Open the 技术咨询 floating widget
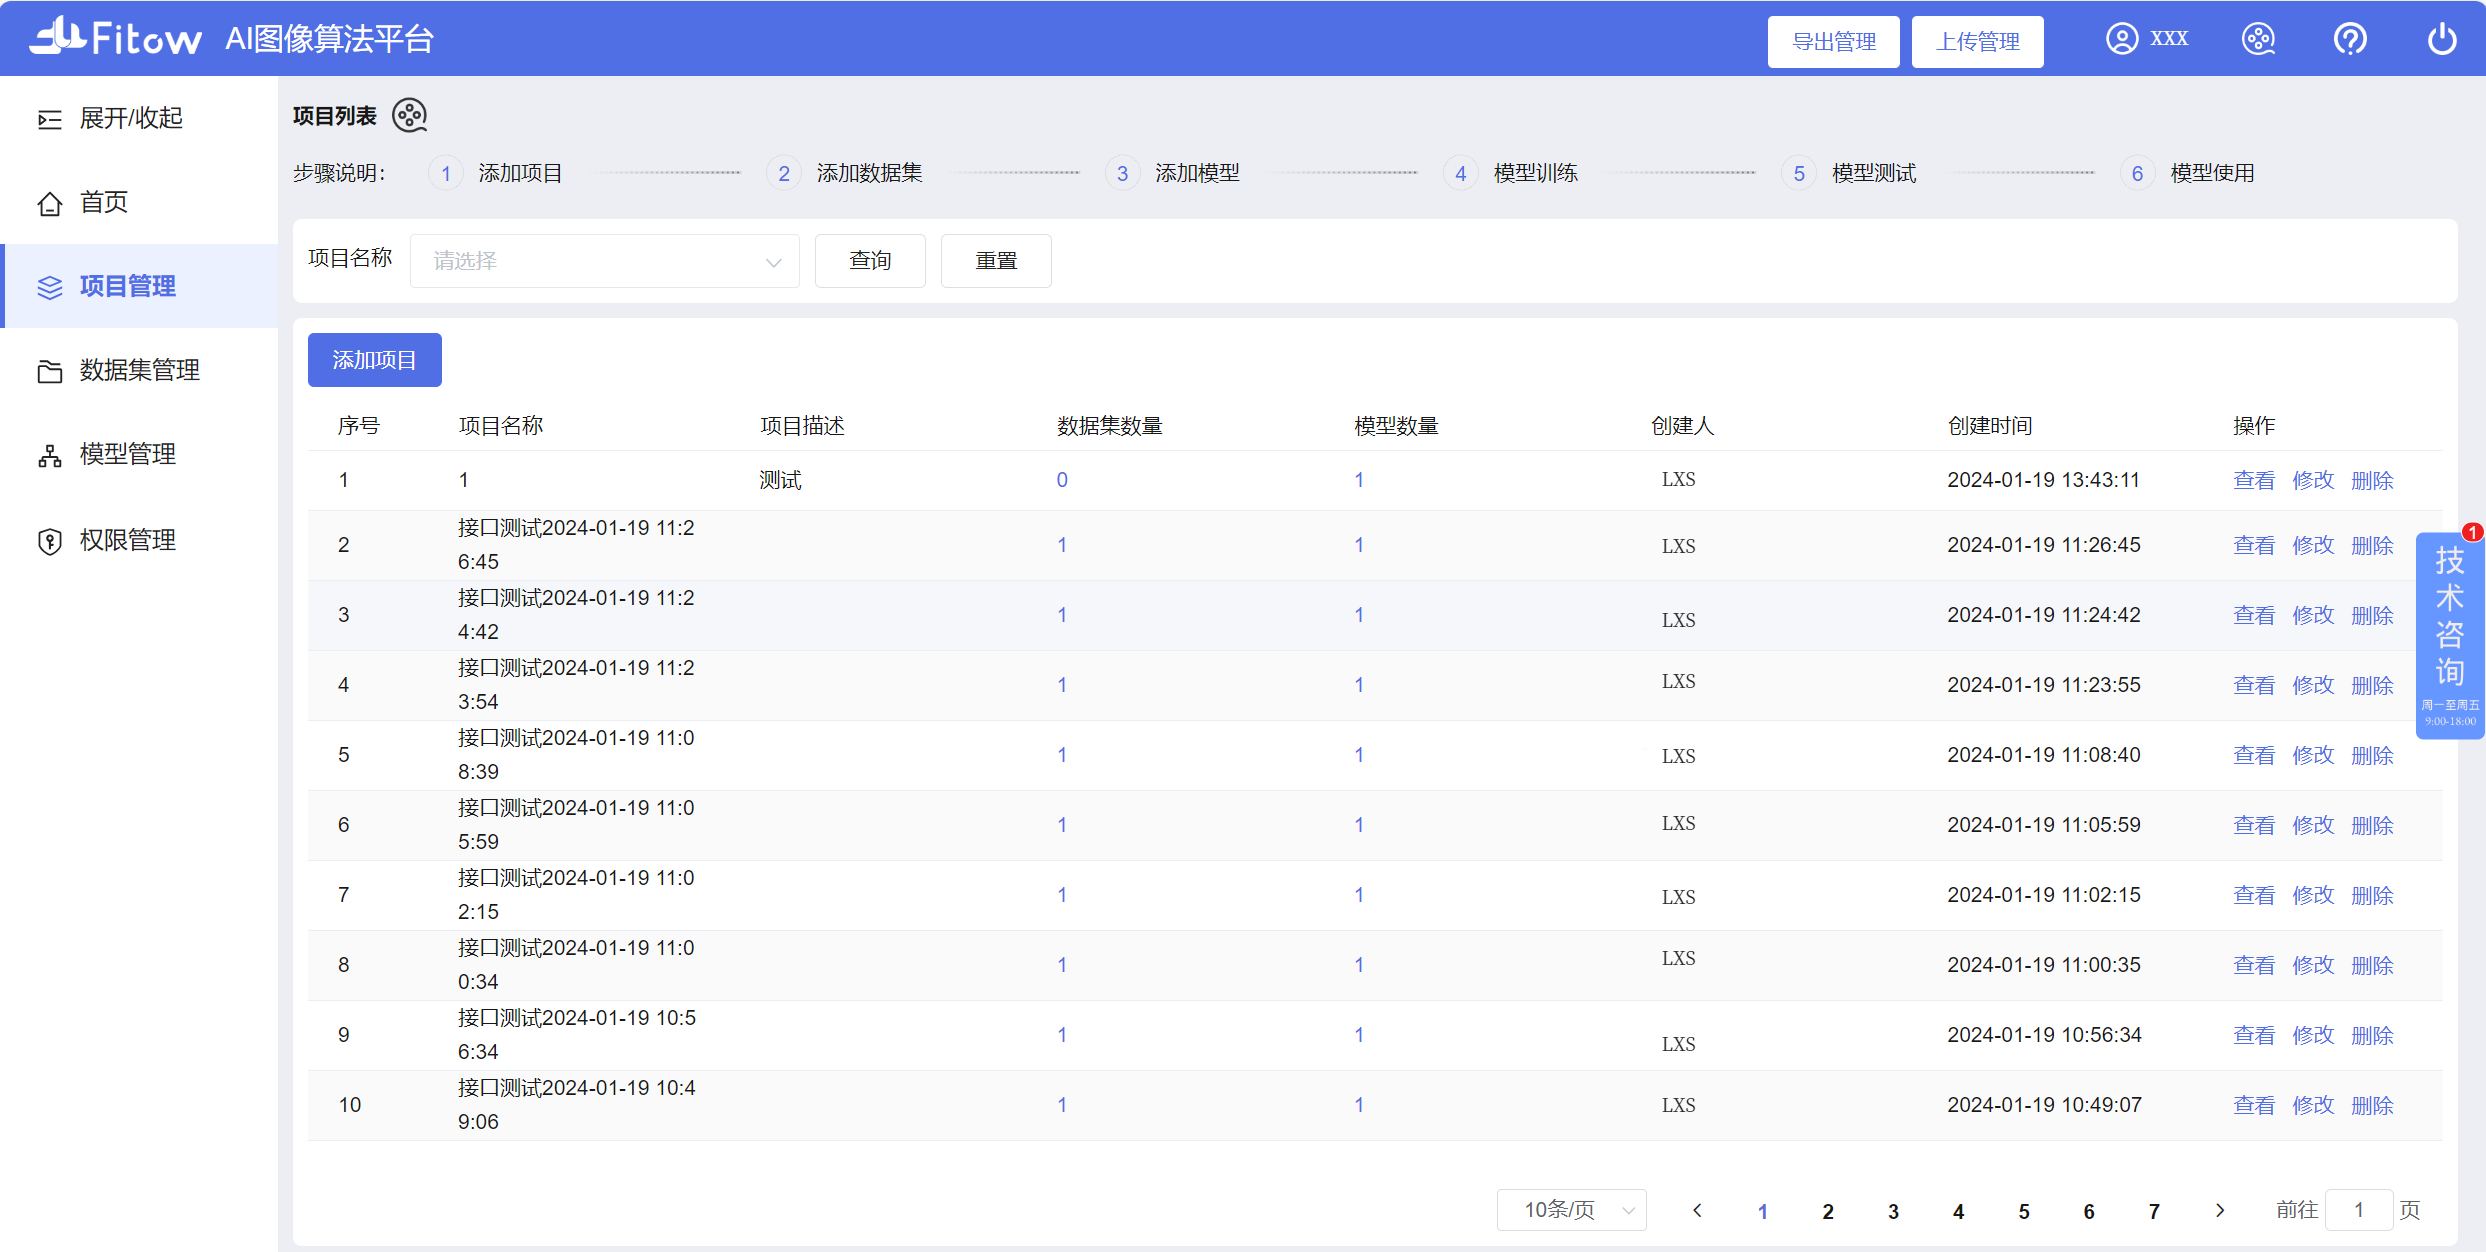 (2450, 635)
